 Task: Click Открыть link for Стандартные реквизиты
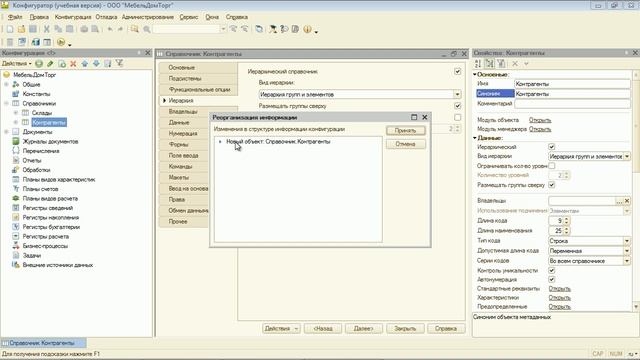tap(559, 289)
